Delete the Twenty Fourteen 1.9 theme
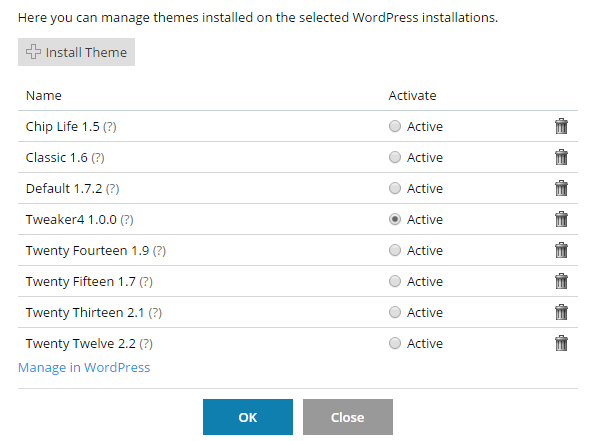The image size is (596, 441). [561, 250]
